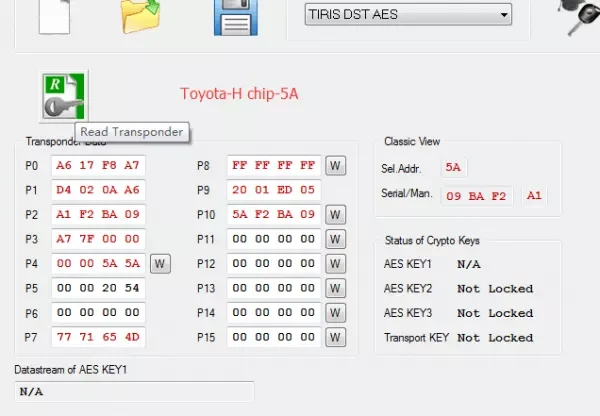Click the P13 data field

pos(274,288)
